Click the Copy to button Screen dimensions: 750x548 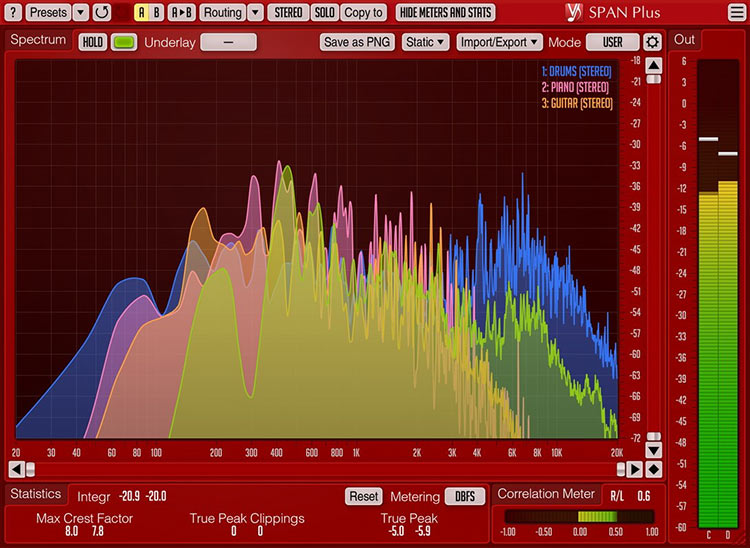[364, 12]
